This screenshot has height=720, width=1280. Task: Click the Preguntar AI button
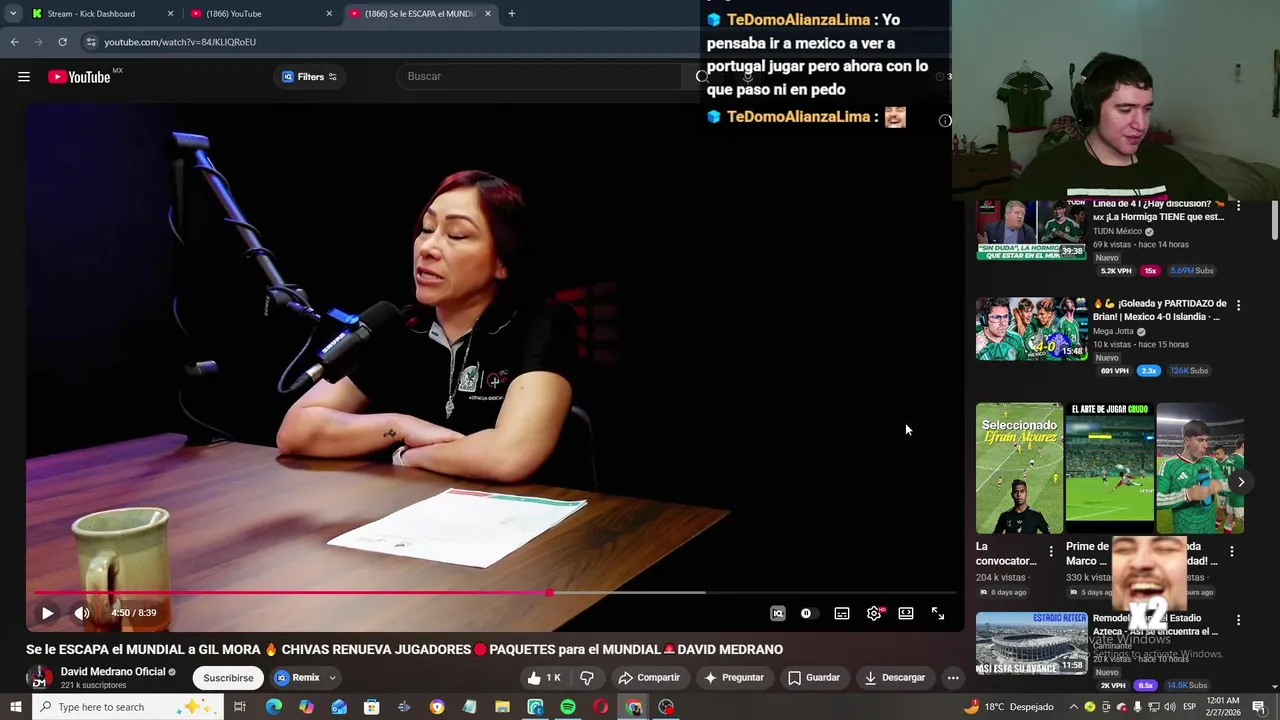(x=734, y=678)
